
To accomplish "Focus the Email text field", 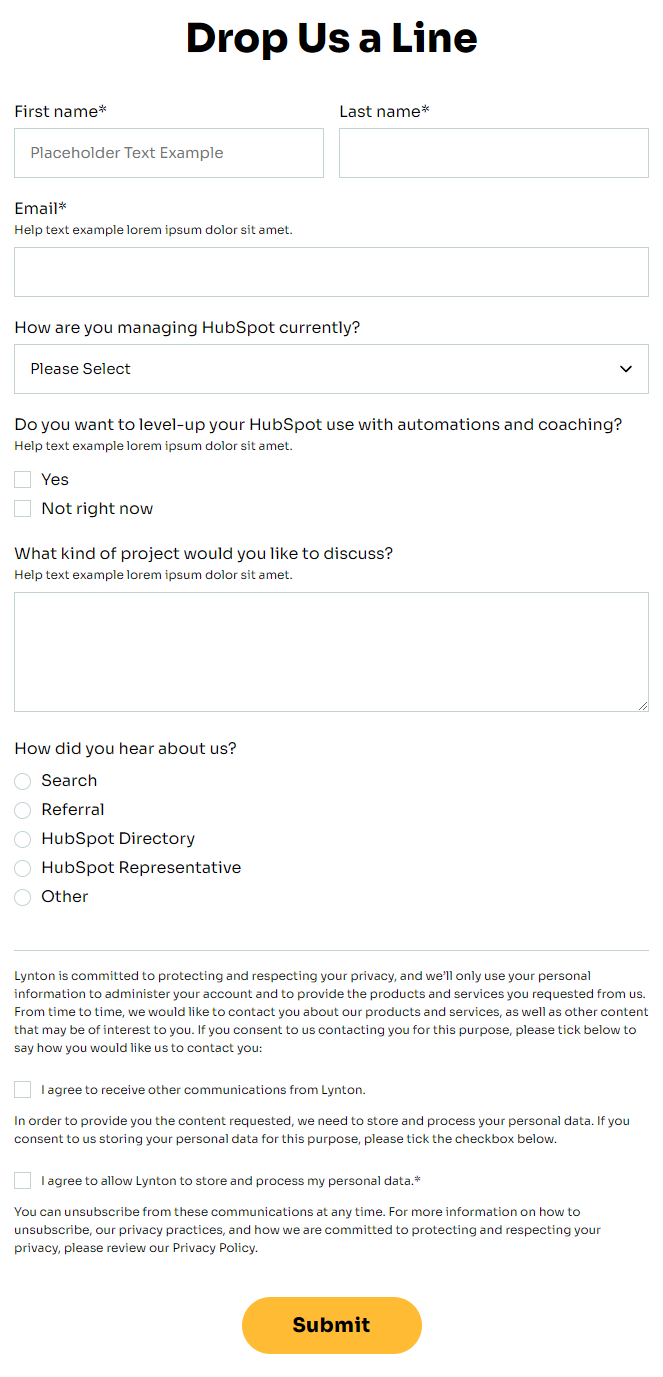I will click(331, 272).
